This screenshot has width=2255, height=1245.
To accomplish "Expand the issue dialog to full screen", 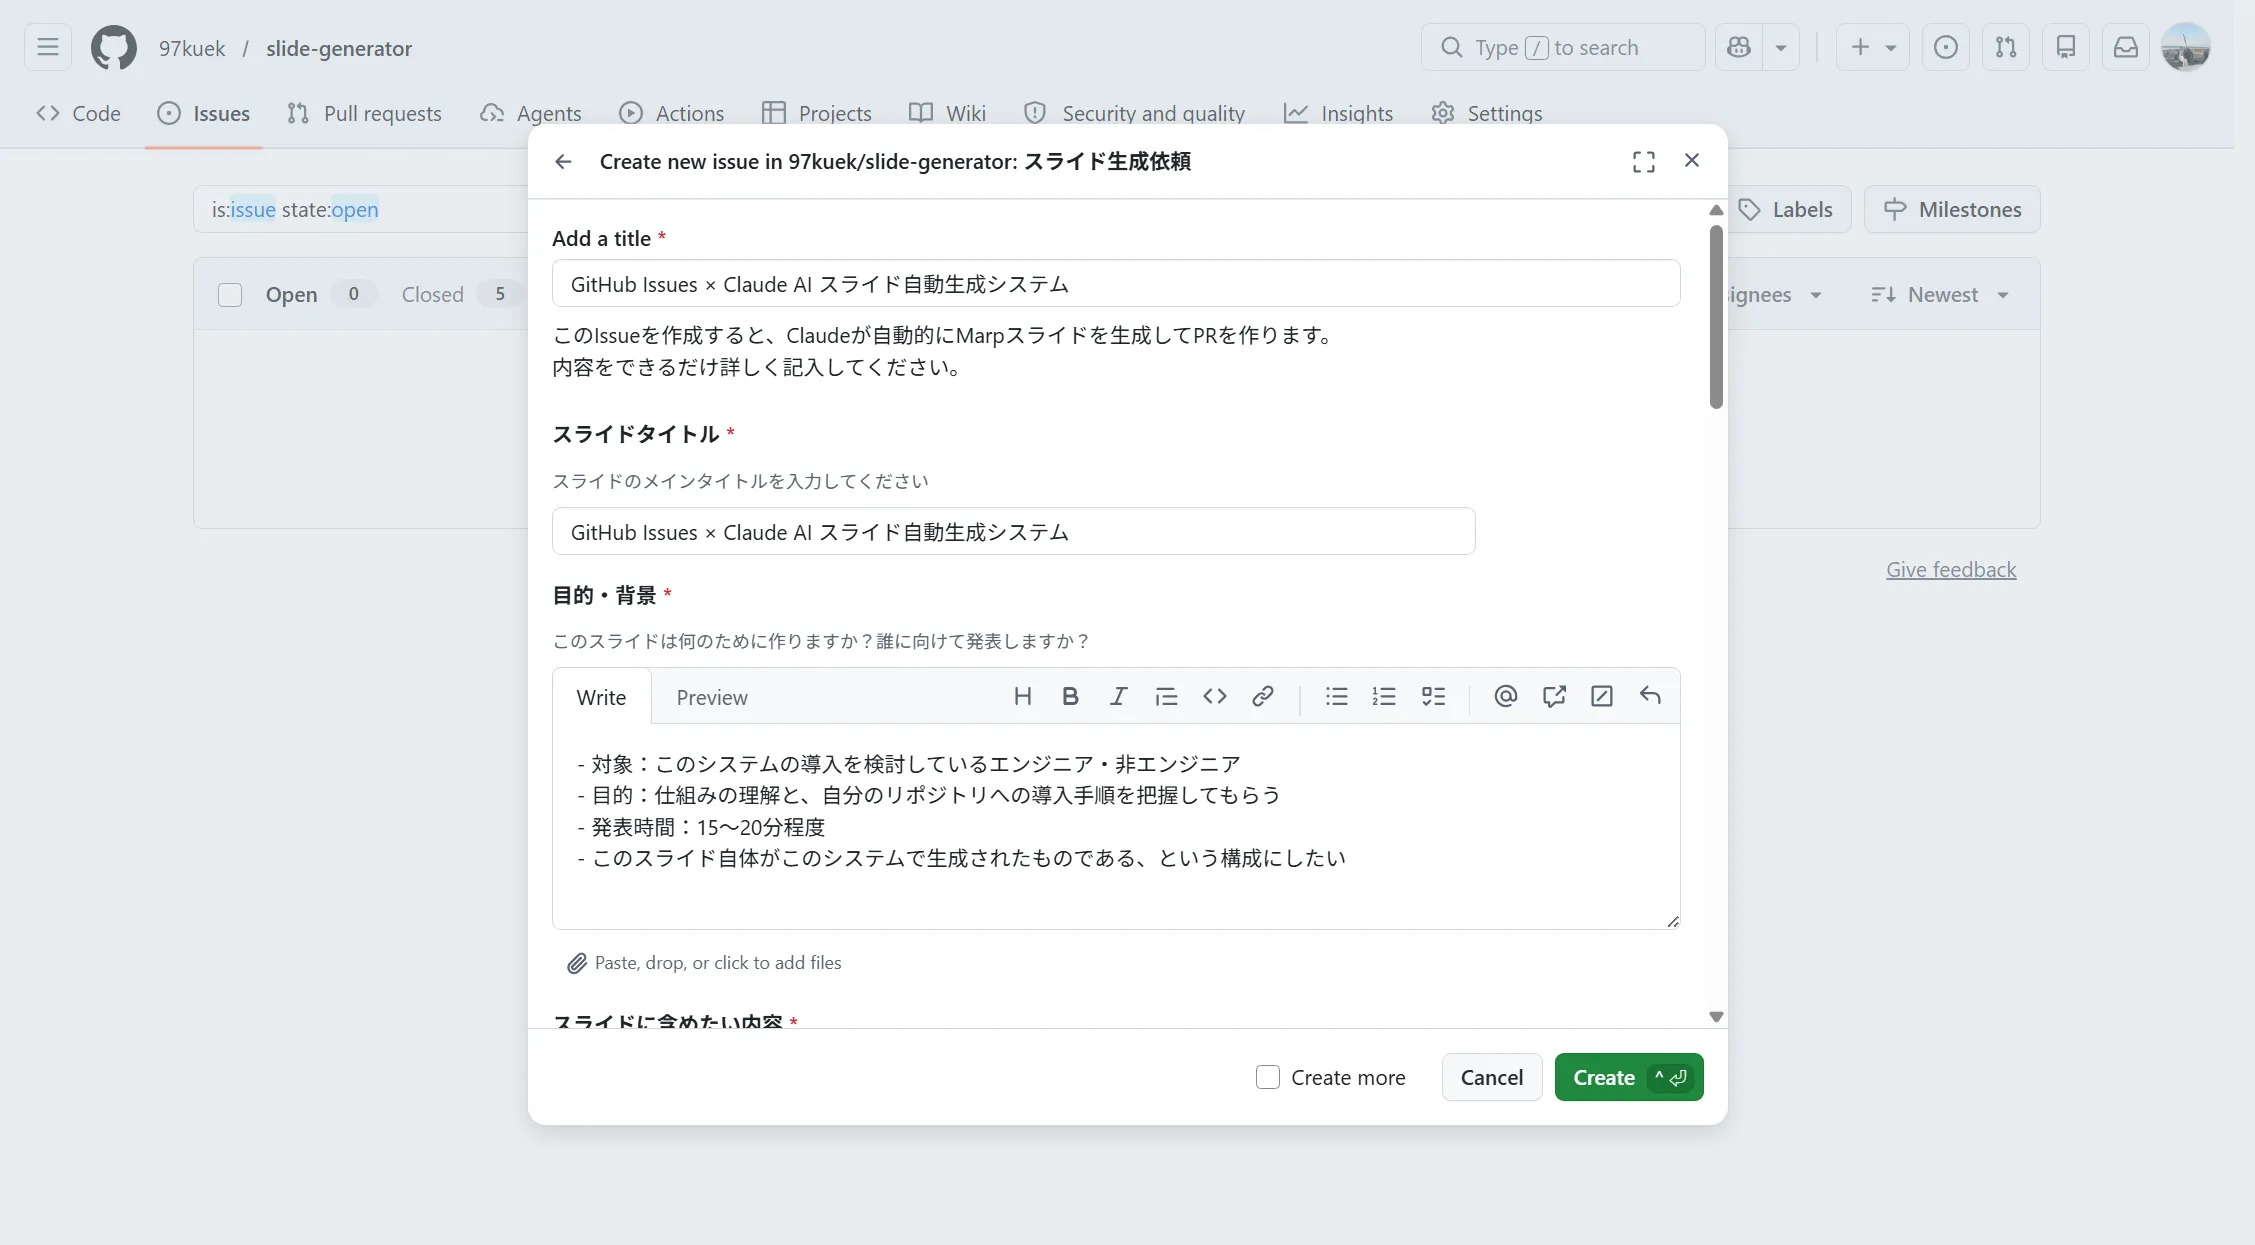I will click(x=1643, y=161).
